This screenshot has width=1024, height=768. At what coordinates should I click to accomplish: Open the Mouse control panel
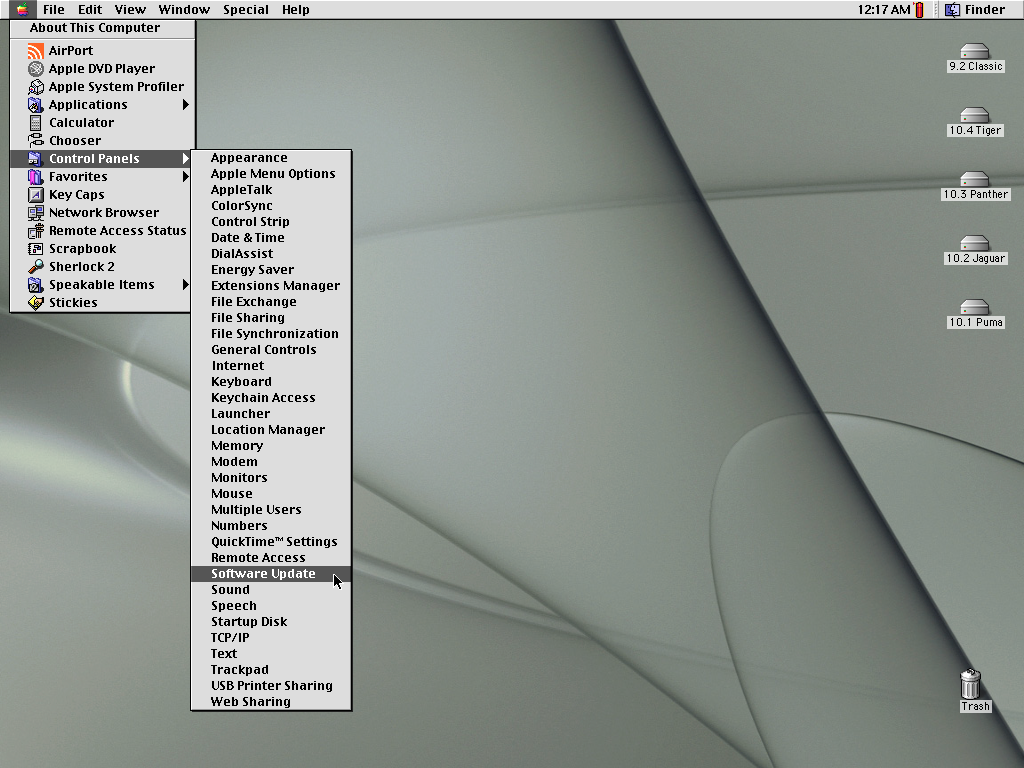pyautogui.click(x=271, y=494)
